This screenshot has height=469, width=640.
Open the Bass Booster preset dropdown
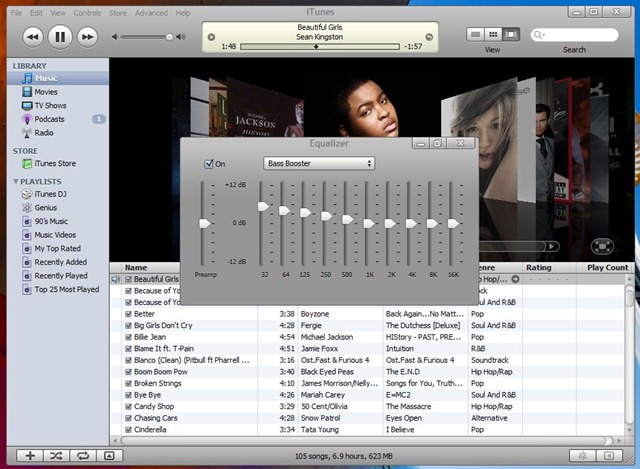(319, 163)
